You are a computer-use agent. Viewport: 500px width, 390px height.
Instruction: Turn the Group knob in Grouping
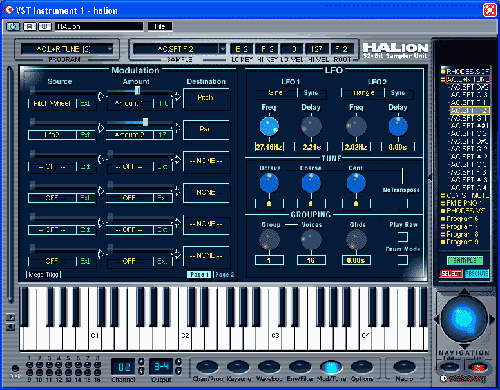point(269,239)
